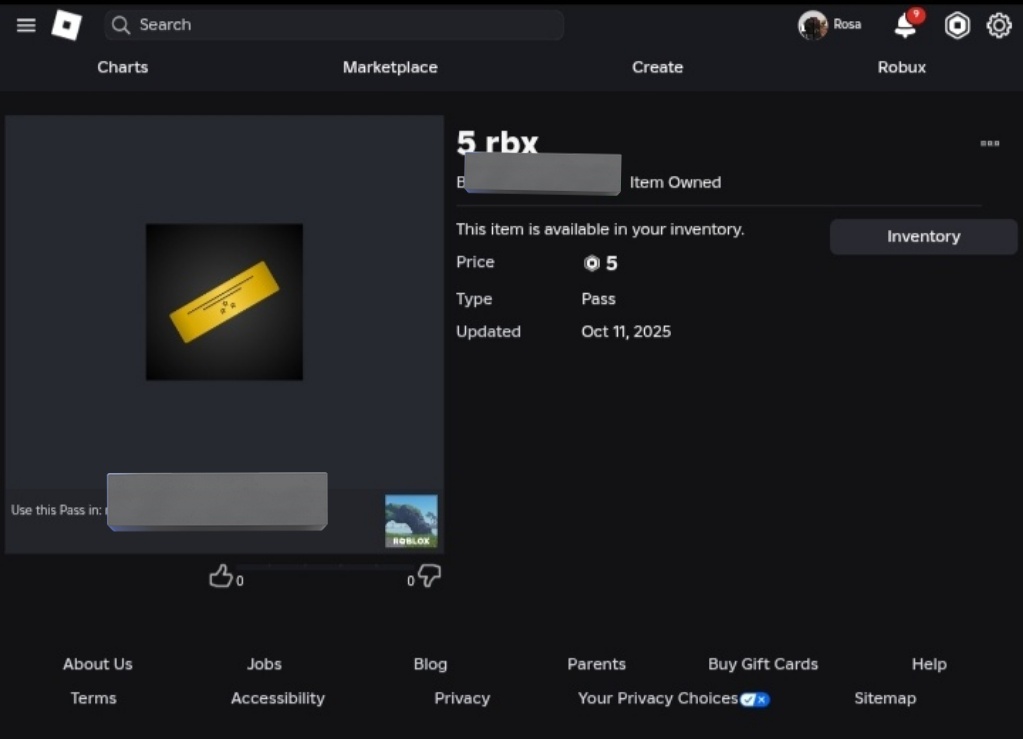Open the Help footer link
The width and height of the screenshot is (1023, 739).
tap(929, 664)
